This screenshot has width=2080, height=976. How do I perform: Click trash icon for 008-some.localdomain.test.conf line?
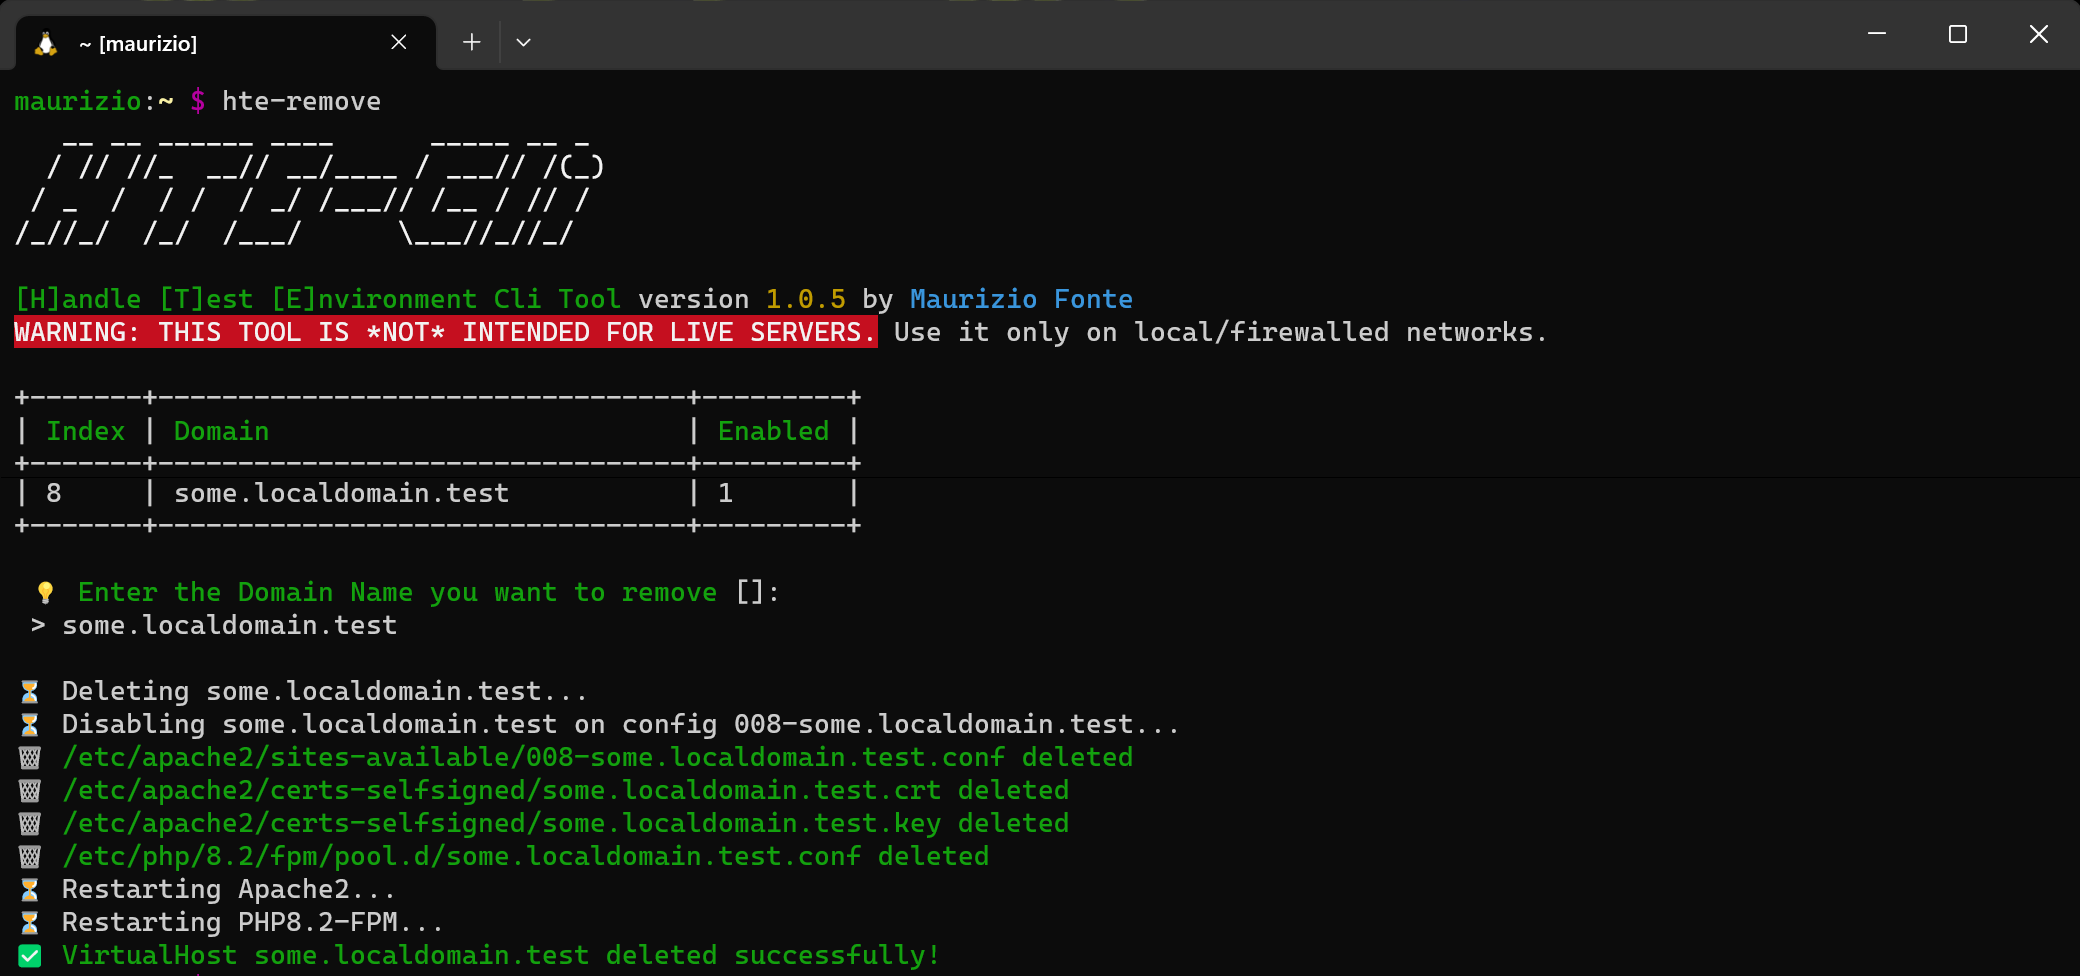(30, 758)
